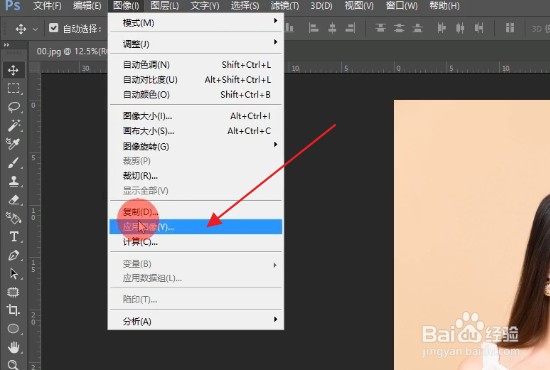Choose 应用图像(Y)... menu item
550x370 pixels.
pos(196,227)
